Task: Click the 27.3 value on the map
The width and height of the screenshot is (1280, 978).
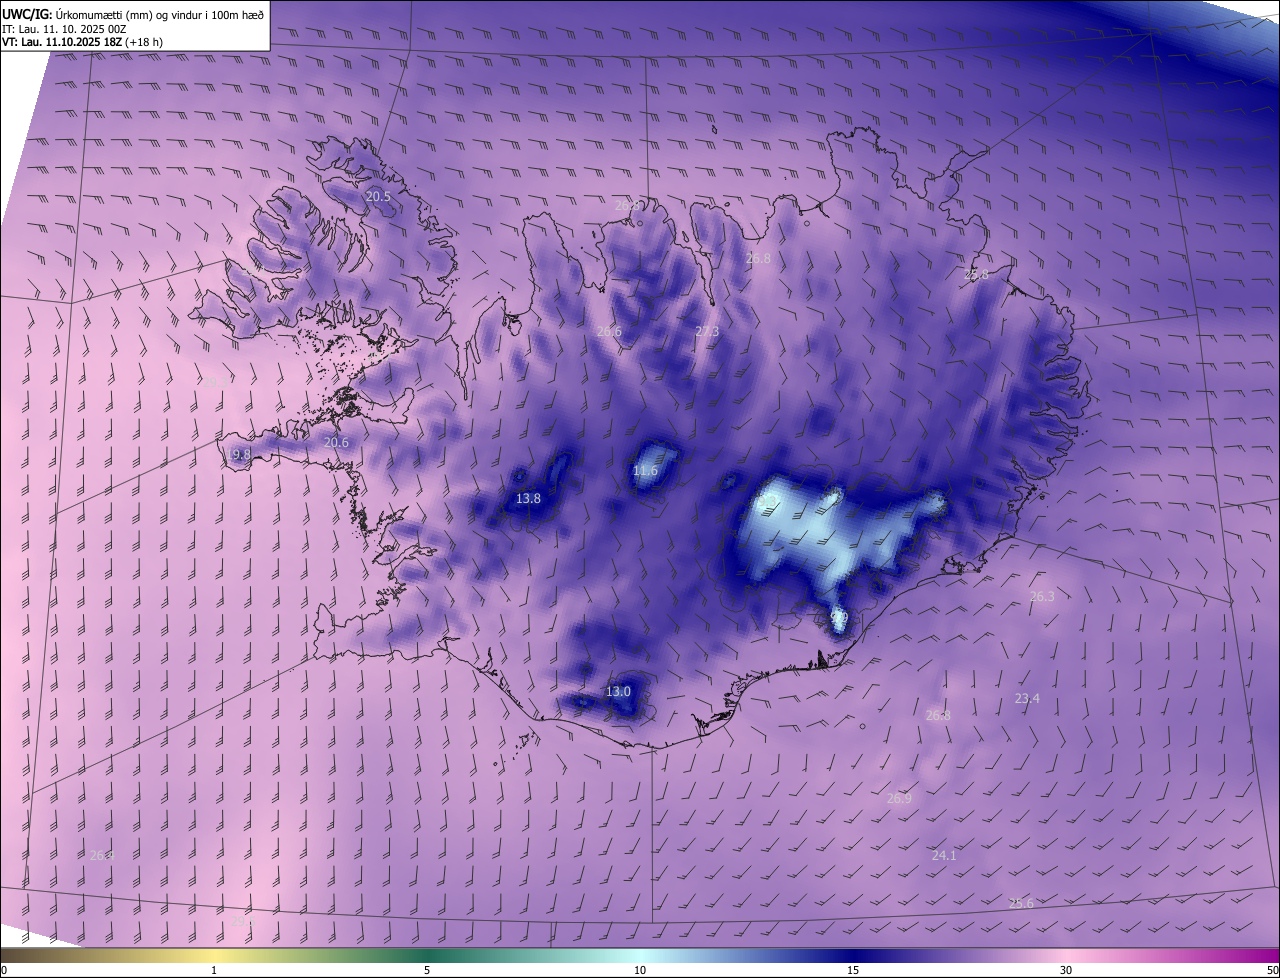Action: coord(706,331)
